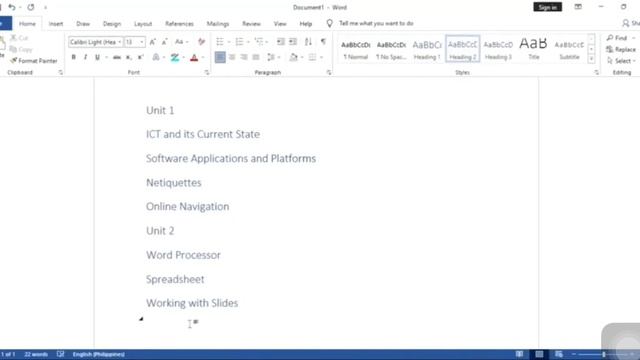Viewport: 640px width, 360px height.
Task: Open the font name dropdown
Action: tap(120, 42)
